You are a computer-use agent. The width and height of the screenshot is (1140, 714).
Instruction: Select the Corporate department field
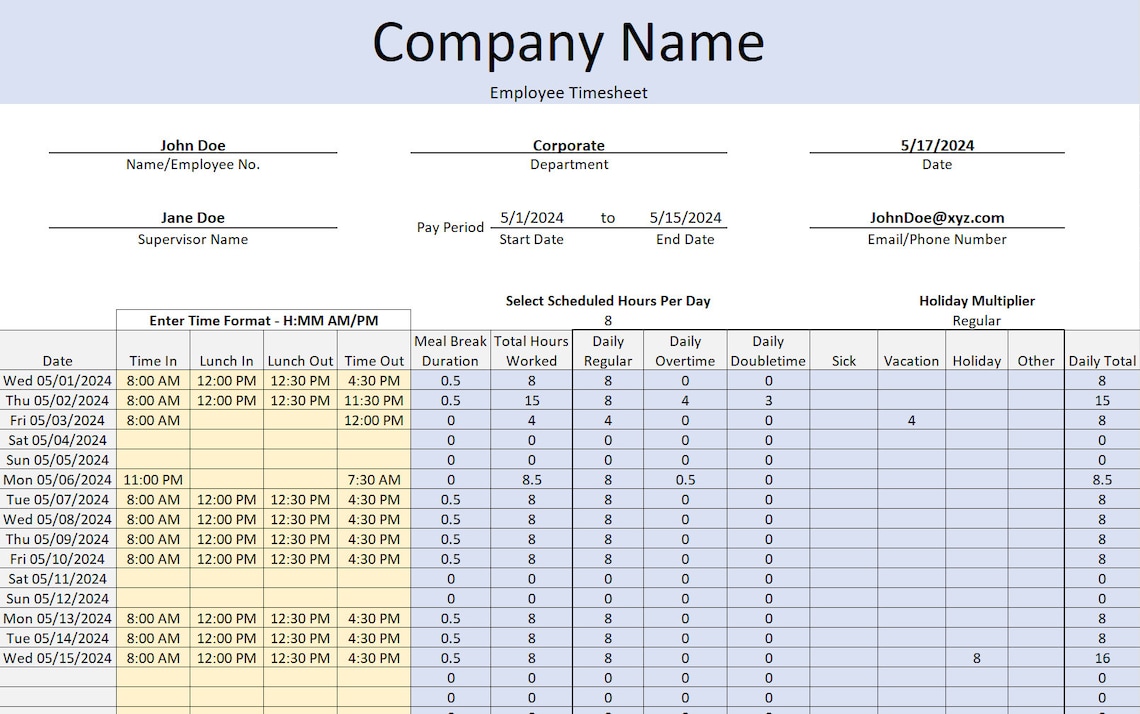(x=569, y=144)
